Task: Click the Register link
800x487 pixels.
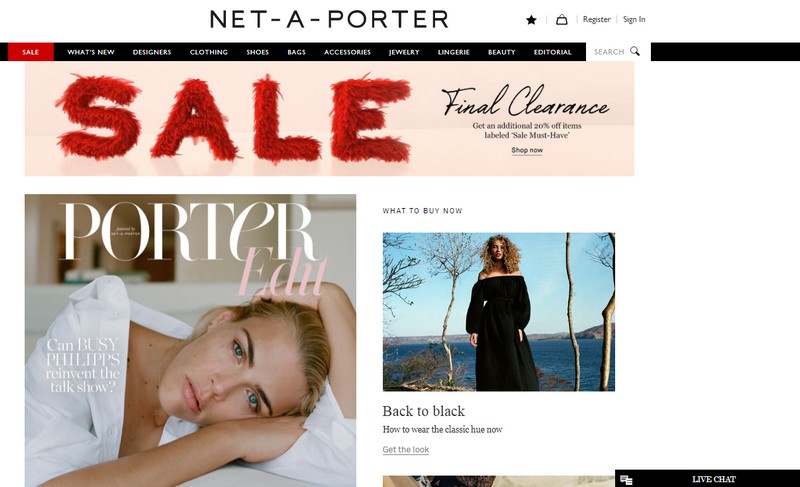Action: click(596, 19)
